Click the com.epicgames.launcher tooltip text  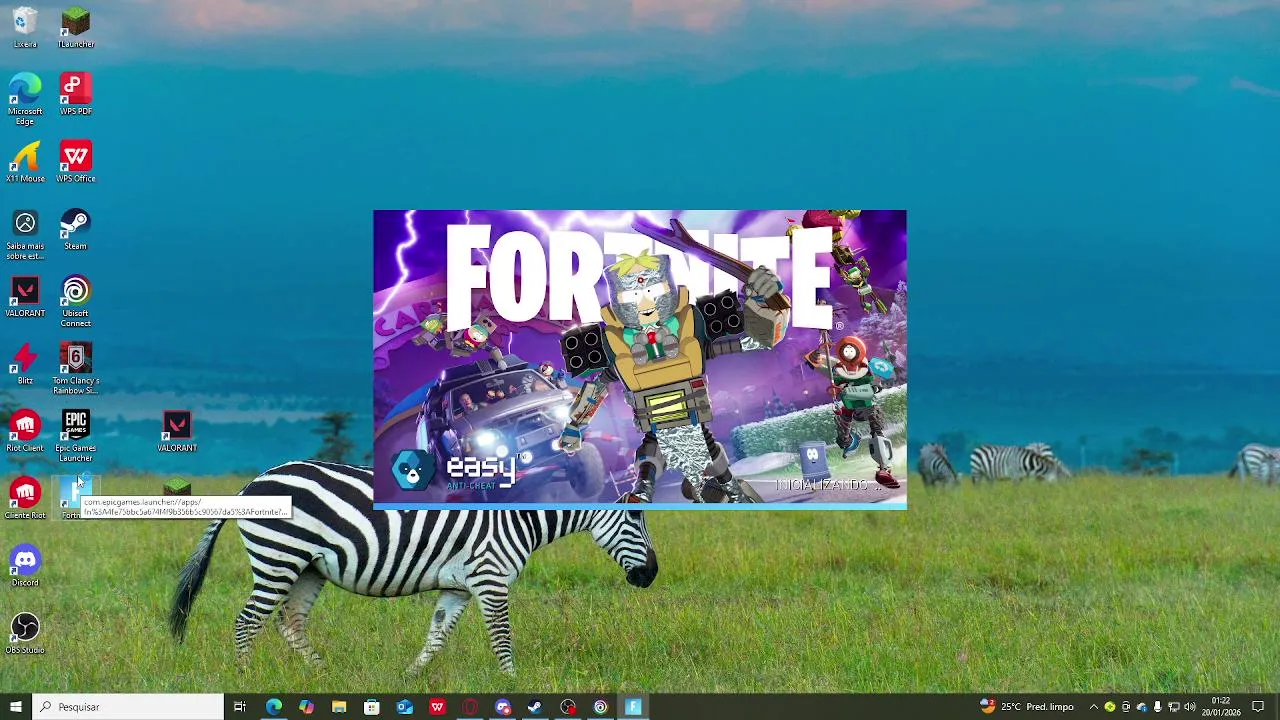tap(186, 507)
